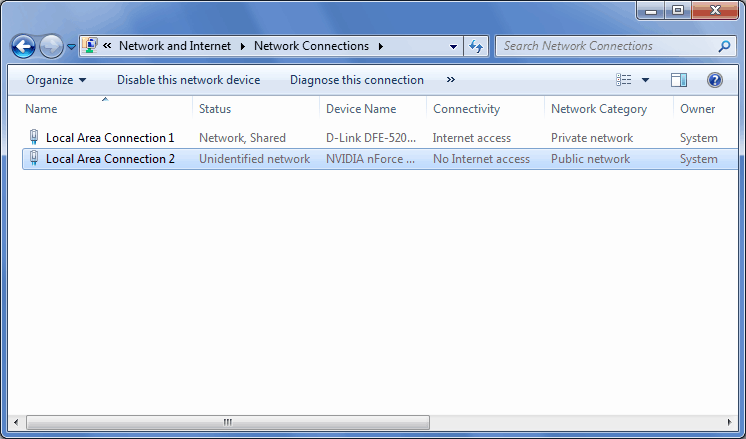Open the recent pages dropdown arrow
The width and height of the screenshot is (746, 439).
coord(72,47)
